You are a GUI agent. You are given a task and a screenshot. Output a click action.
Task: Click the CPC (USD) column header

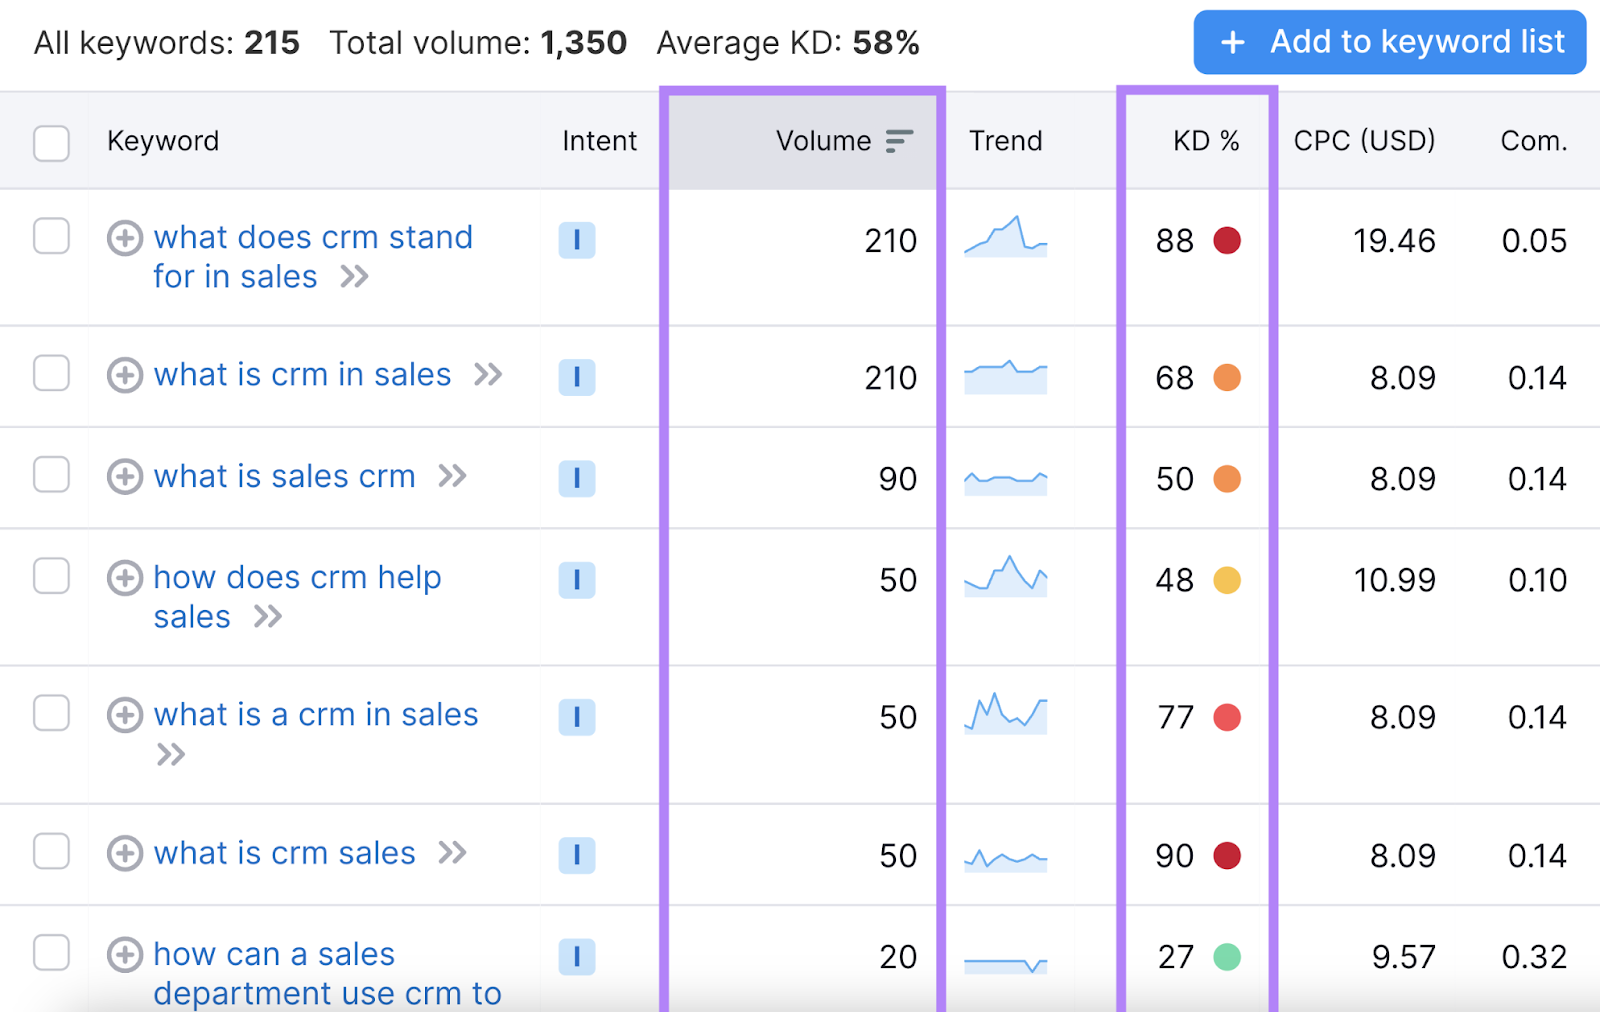1363,141
